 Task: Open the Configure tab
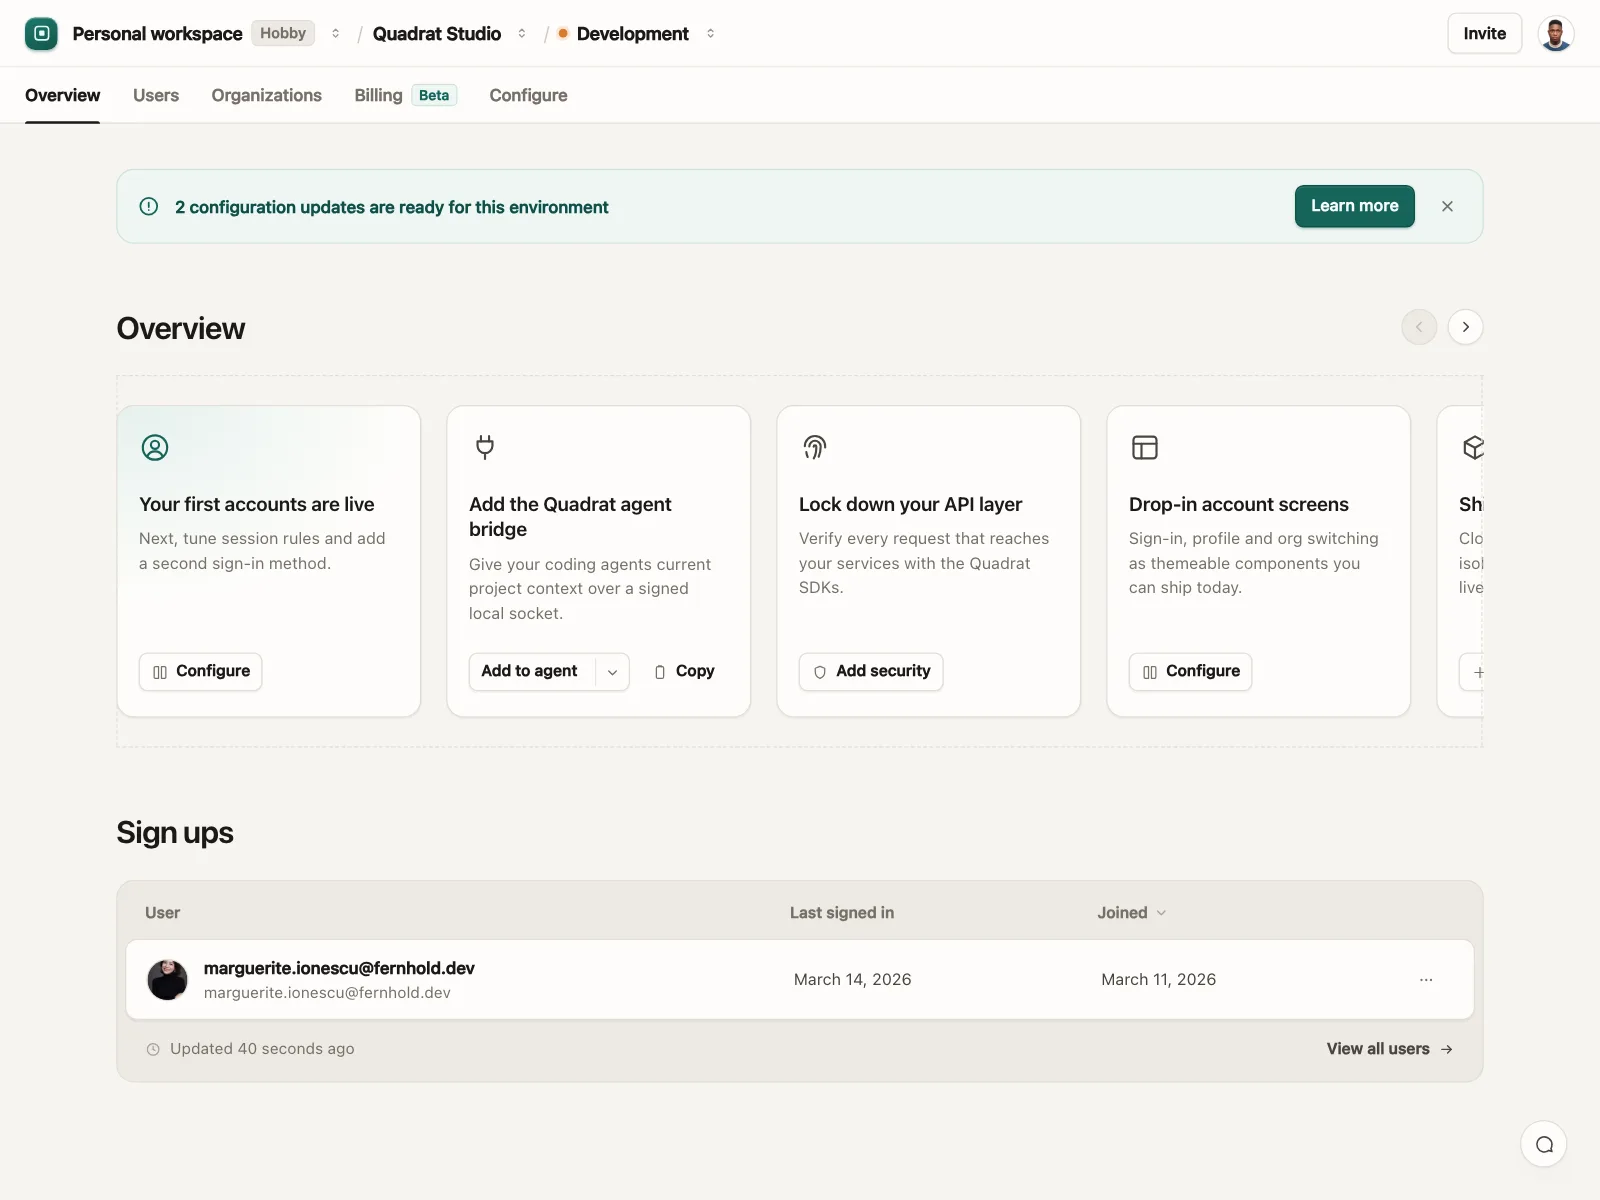coord(528,95)
